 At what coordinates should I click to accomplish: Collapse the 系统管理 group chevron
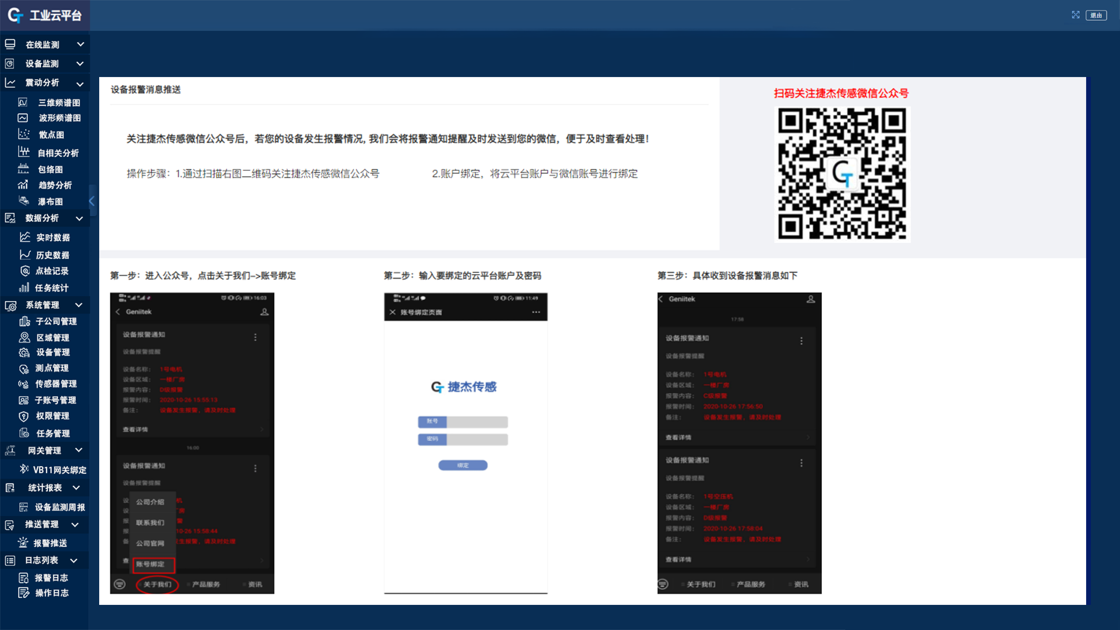click(79, 305)
